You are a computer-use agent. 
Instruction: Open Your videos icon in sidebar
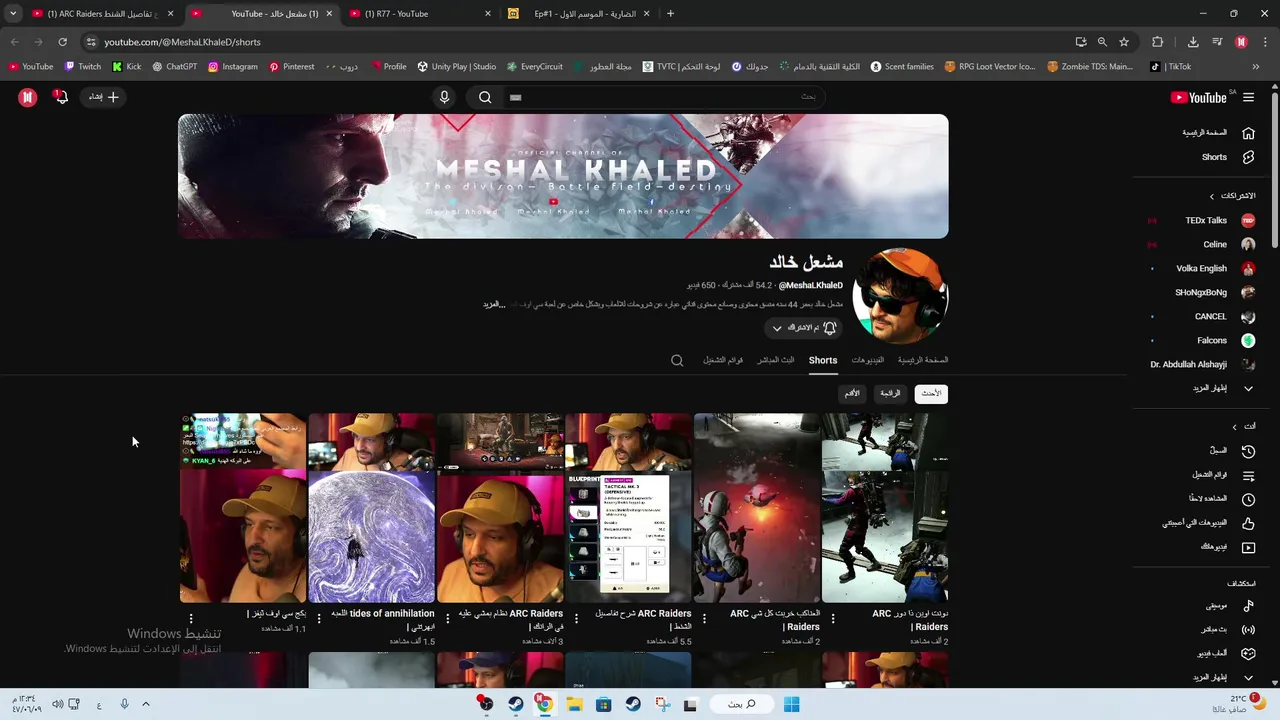pos(1248,547)
